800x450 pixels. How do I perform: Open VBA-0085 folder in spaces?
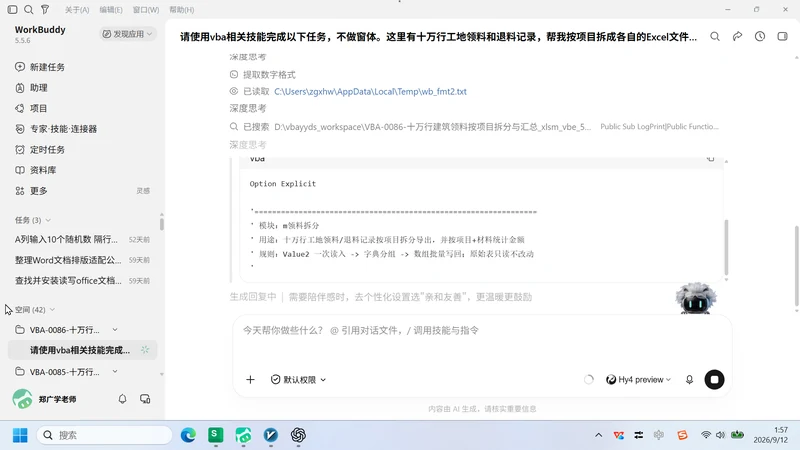tap(64, 372)
